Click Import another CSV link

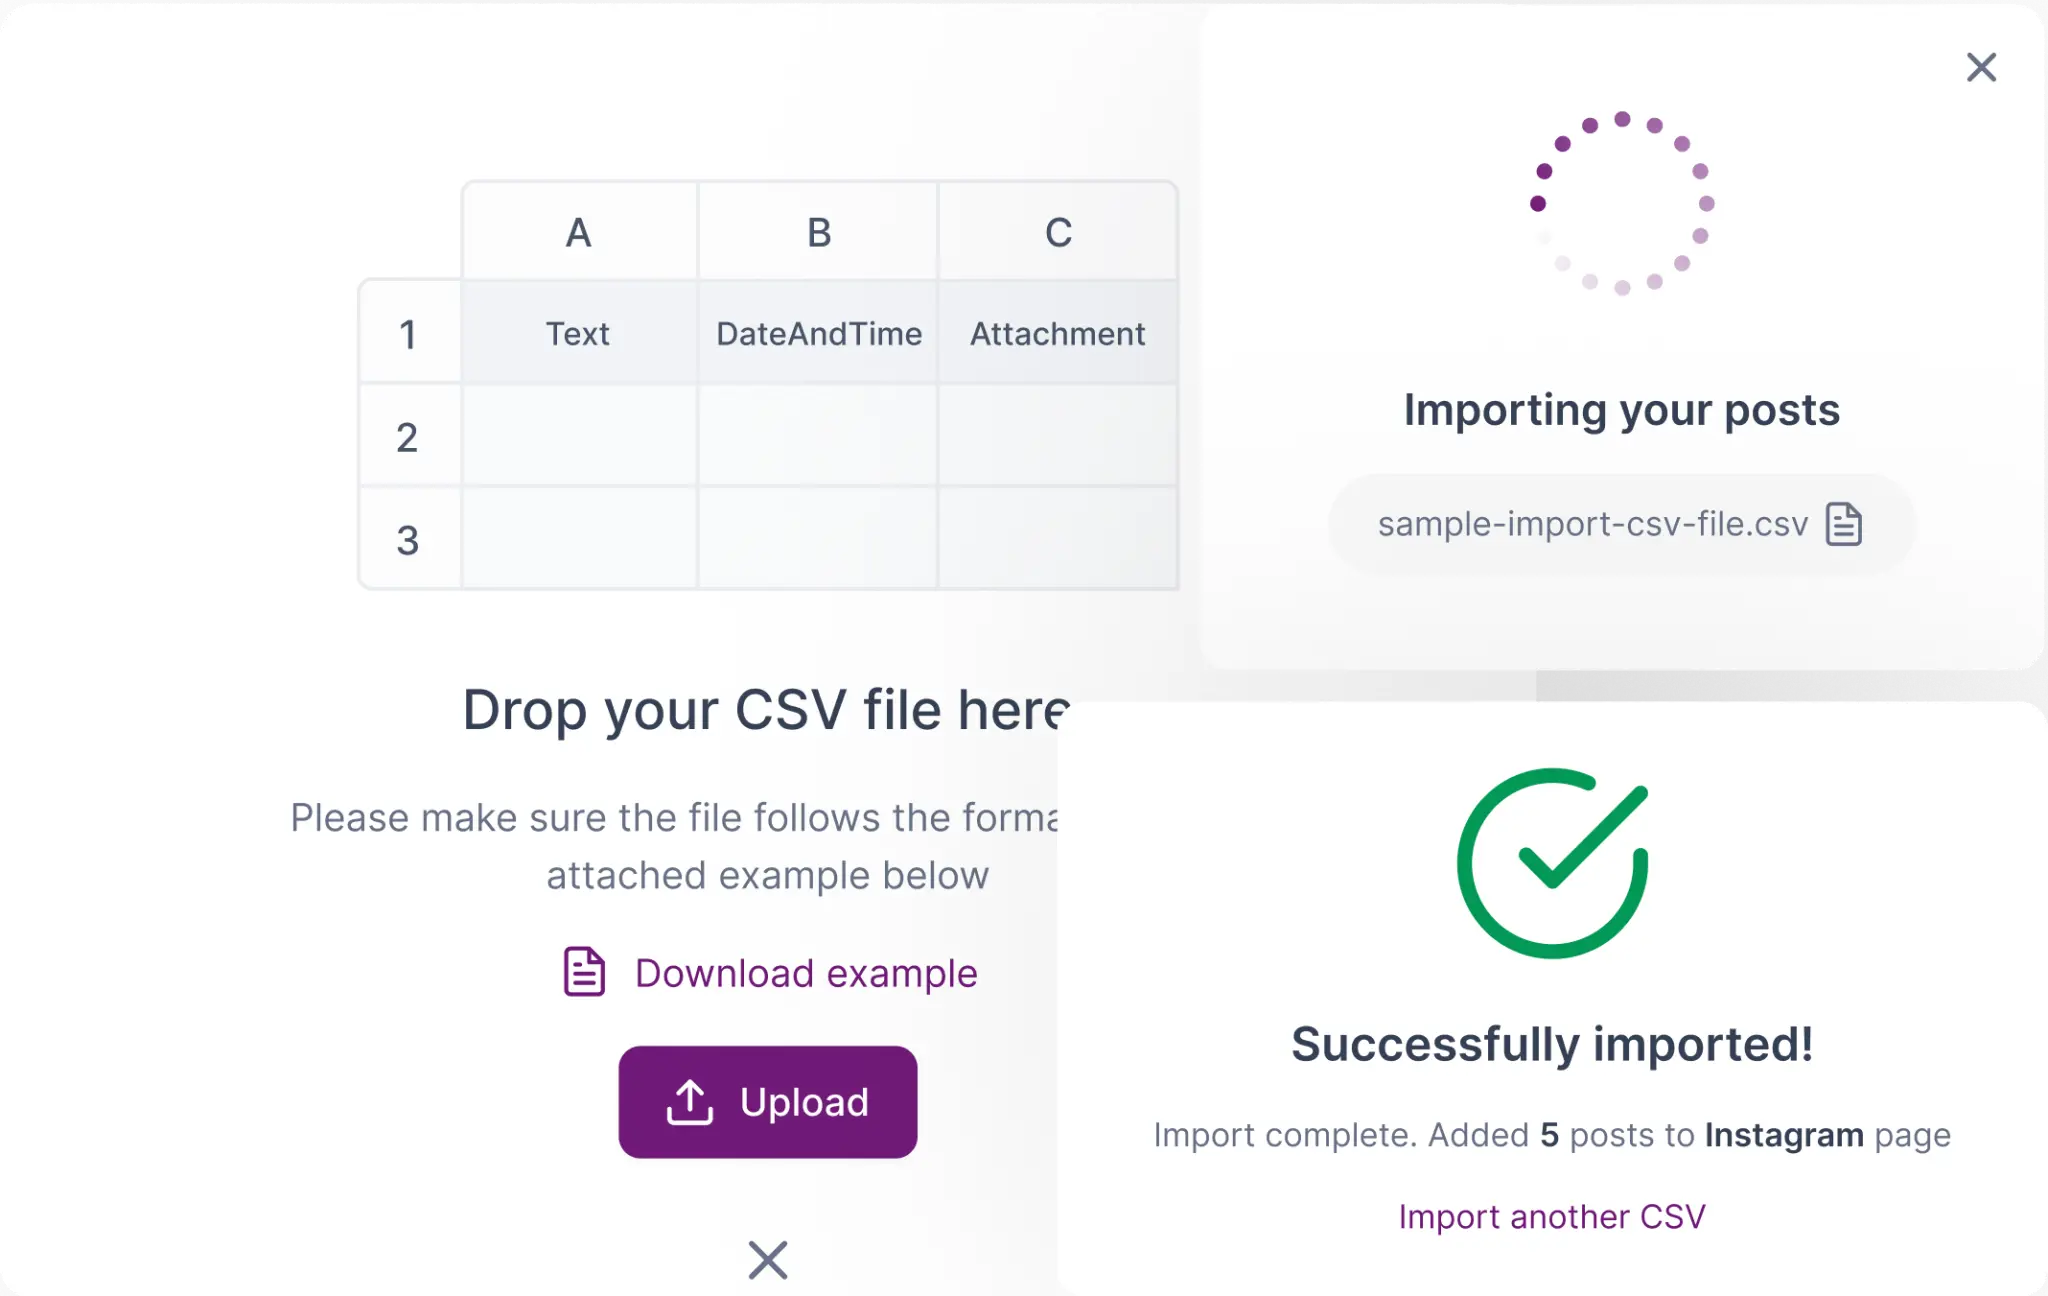(1552, 1216)
